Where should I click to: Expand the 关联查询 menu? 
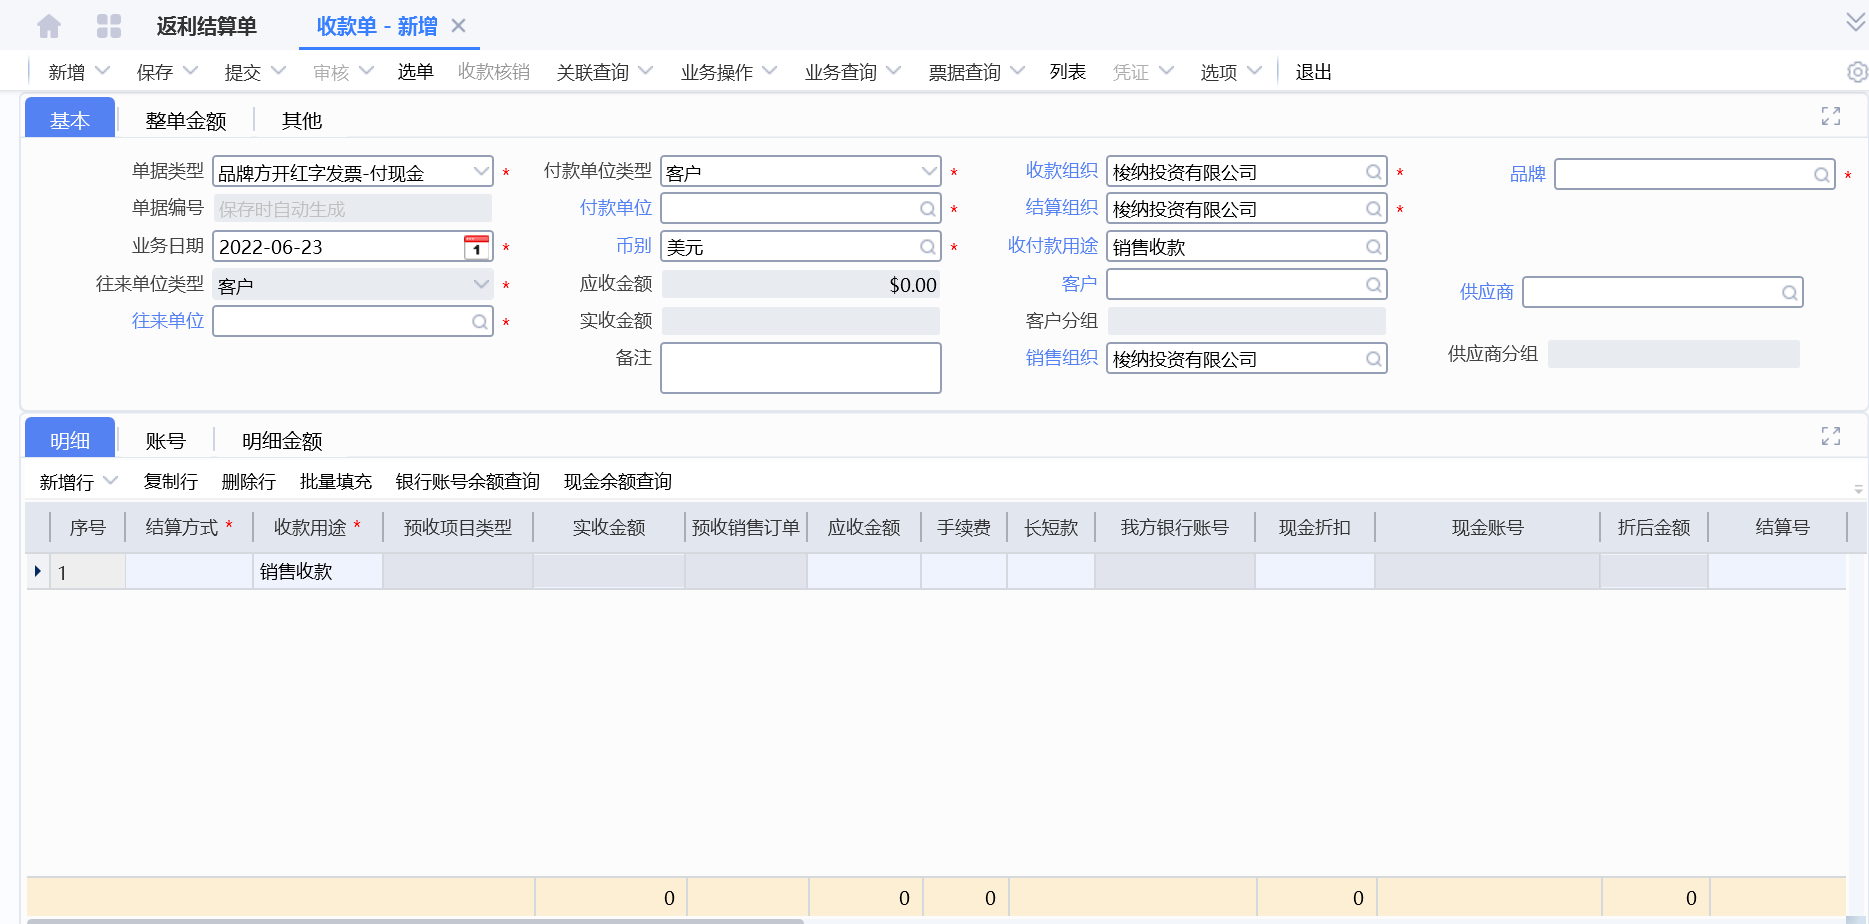(645, 71)
